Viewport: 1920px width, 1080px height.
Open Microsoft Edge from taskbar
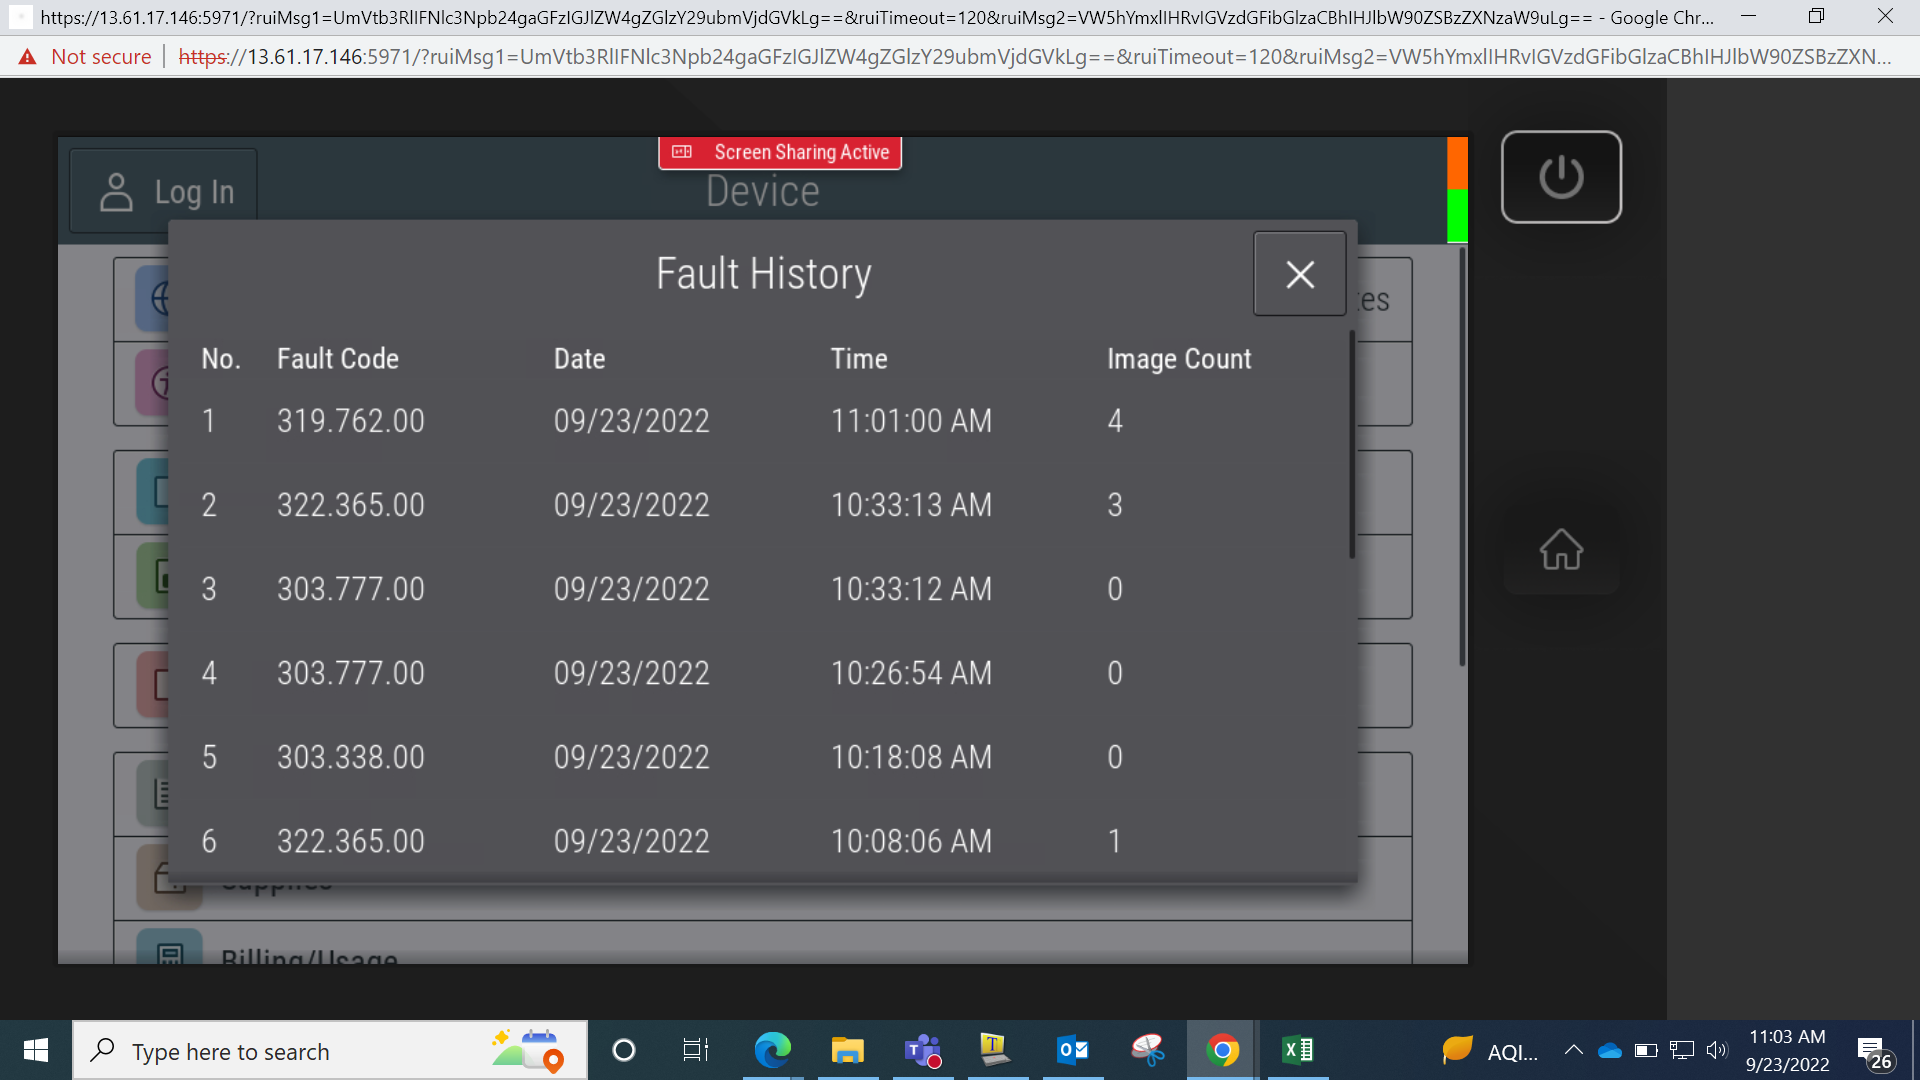(x=772, y=1050)
